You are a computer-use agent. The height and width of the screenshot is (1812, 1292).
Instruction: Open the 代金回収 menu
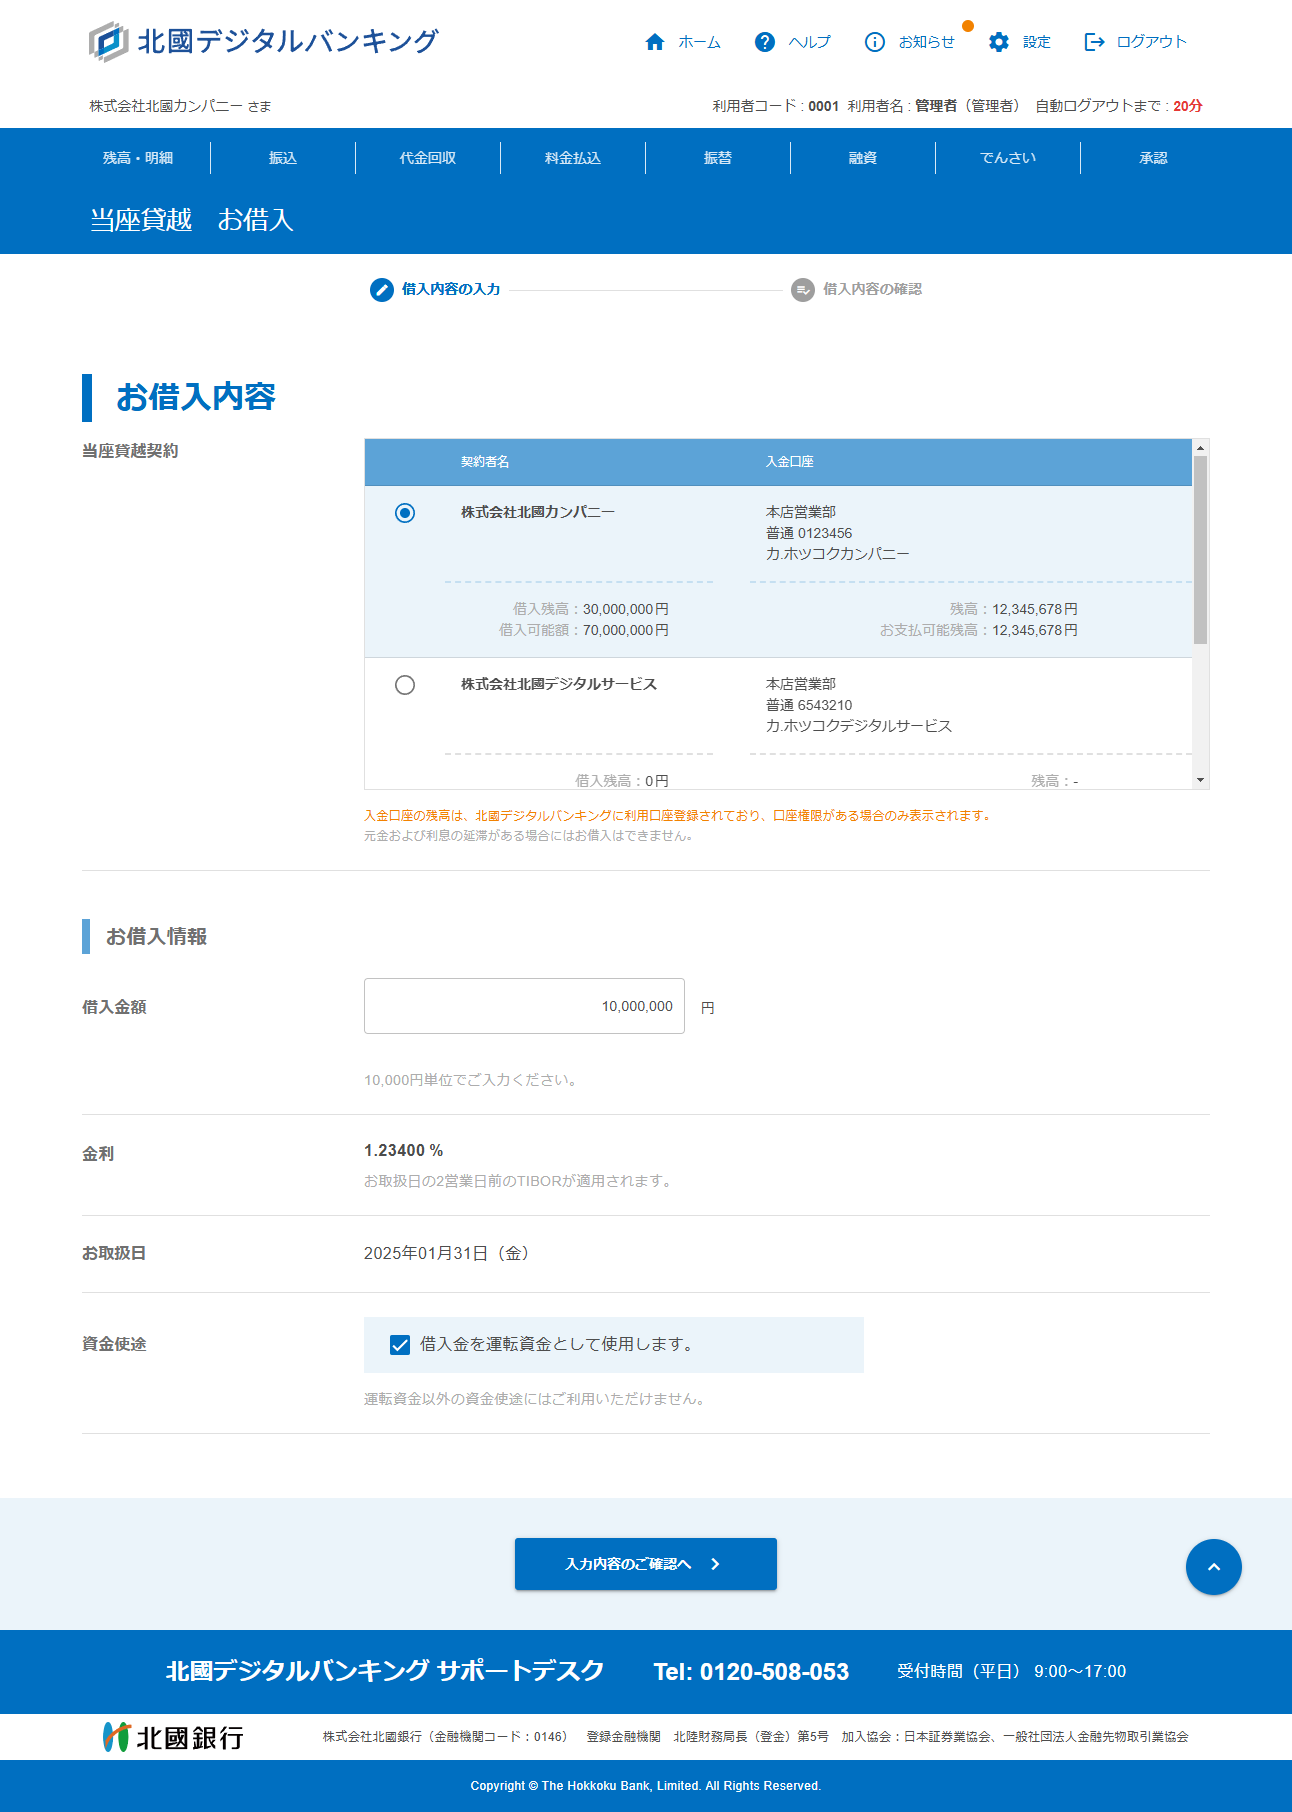(428, 158)
